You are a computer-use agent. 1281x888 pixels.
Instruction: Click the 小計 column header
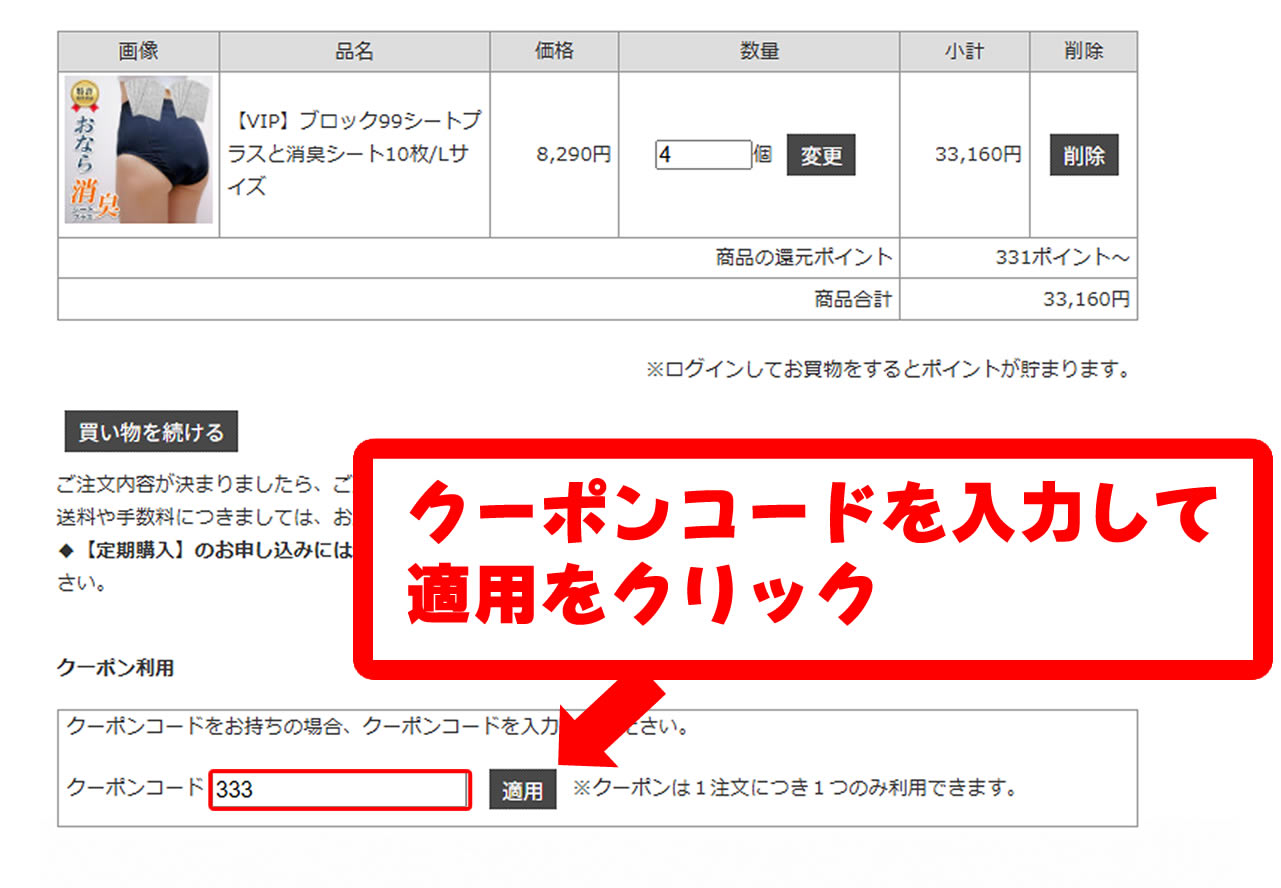click(x=965, y=51)
